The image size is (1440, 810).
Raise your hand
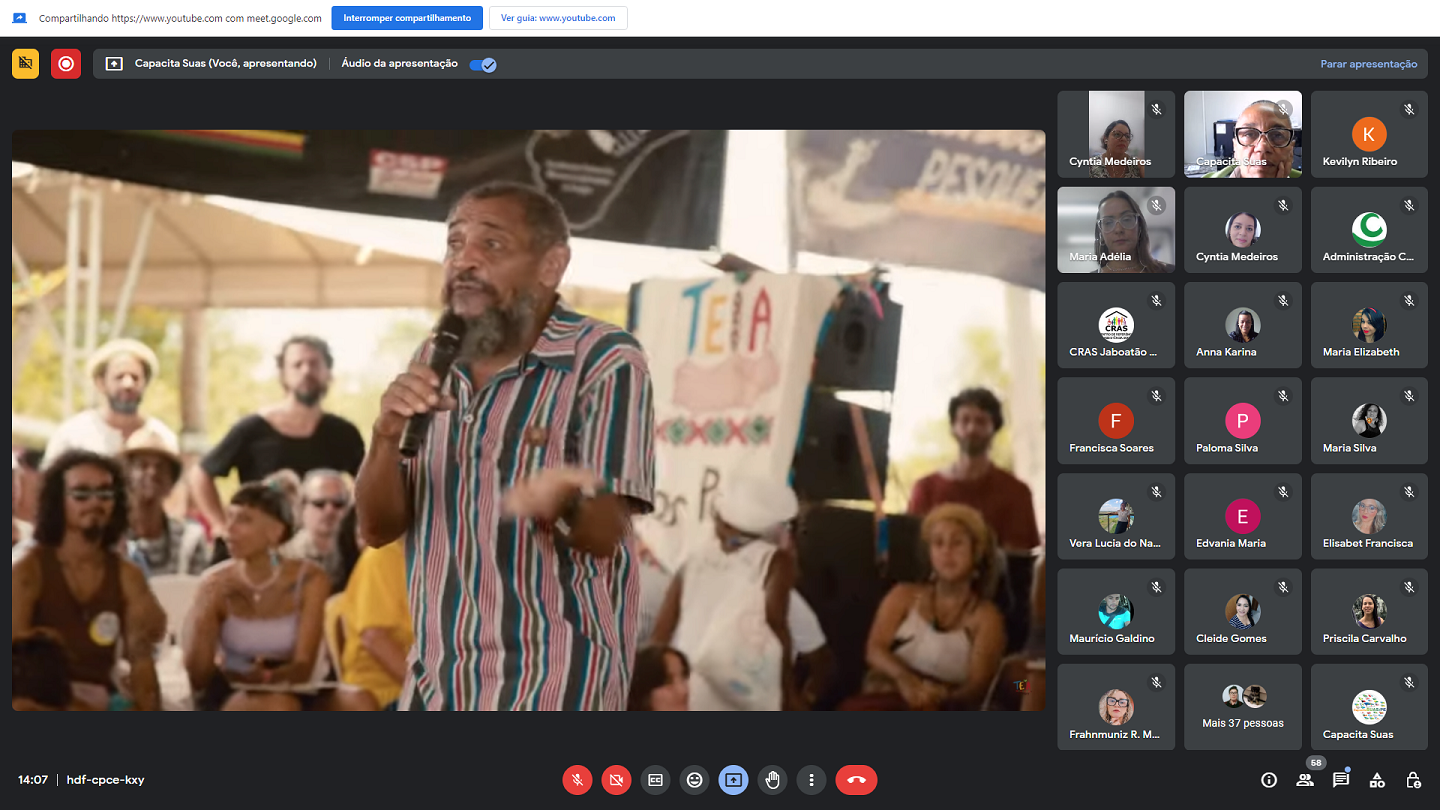(772, 780)
